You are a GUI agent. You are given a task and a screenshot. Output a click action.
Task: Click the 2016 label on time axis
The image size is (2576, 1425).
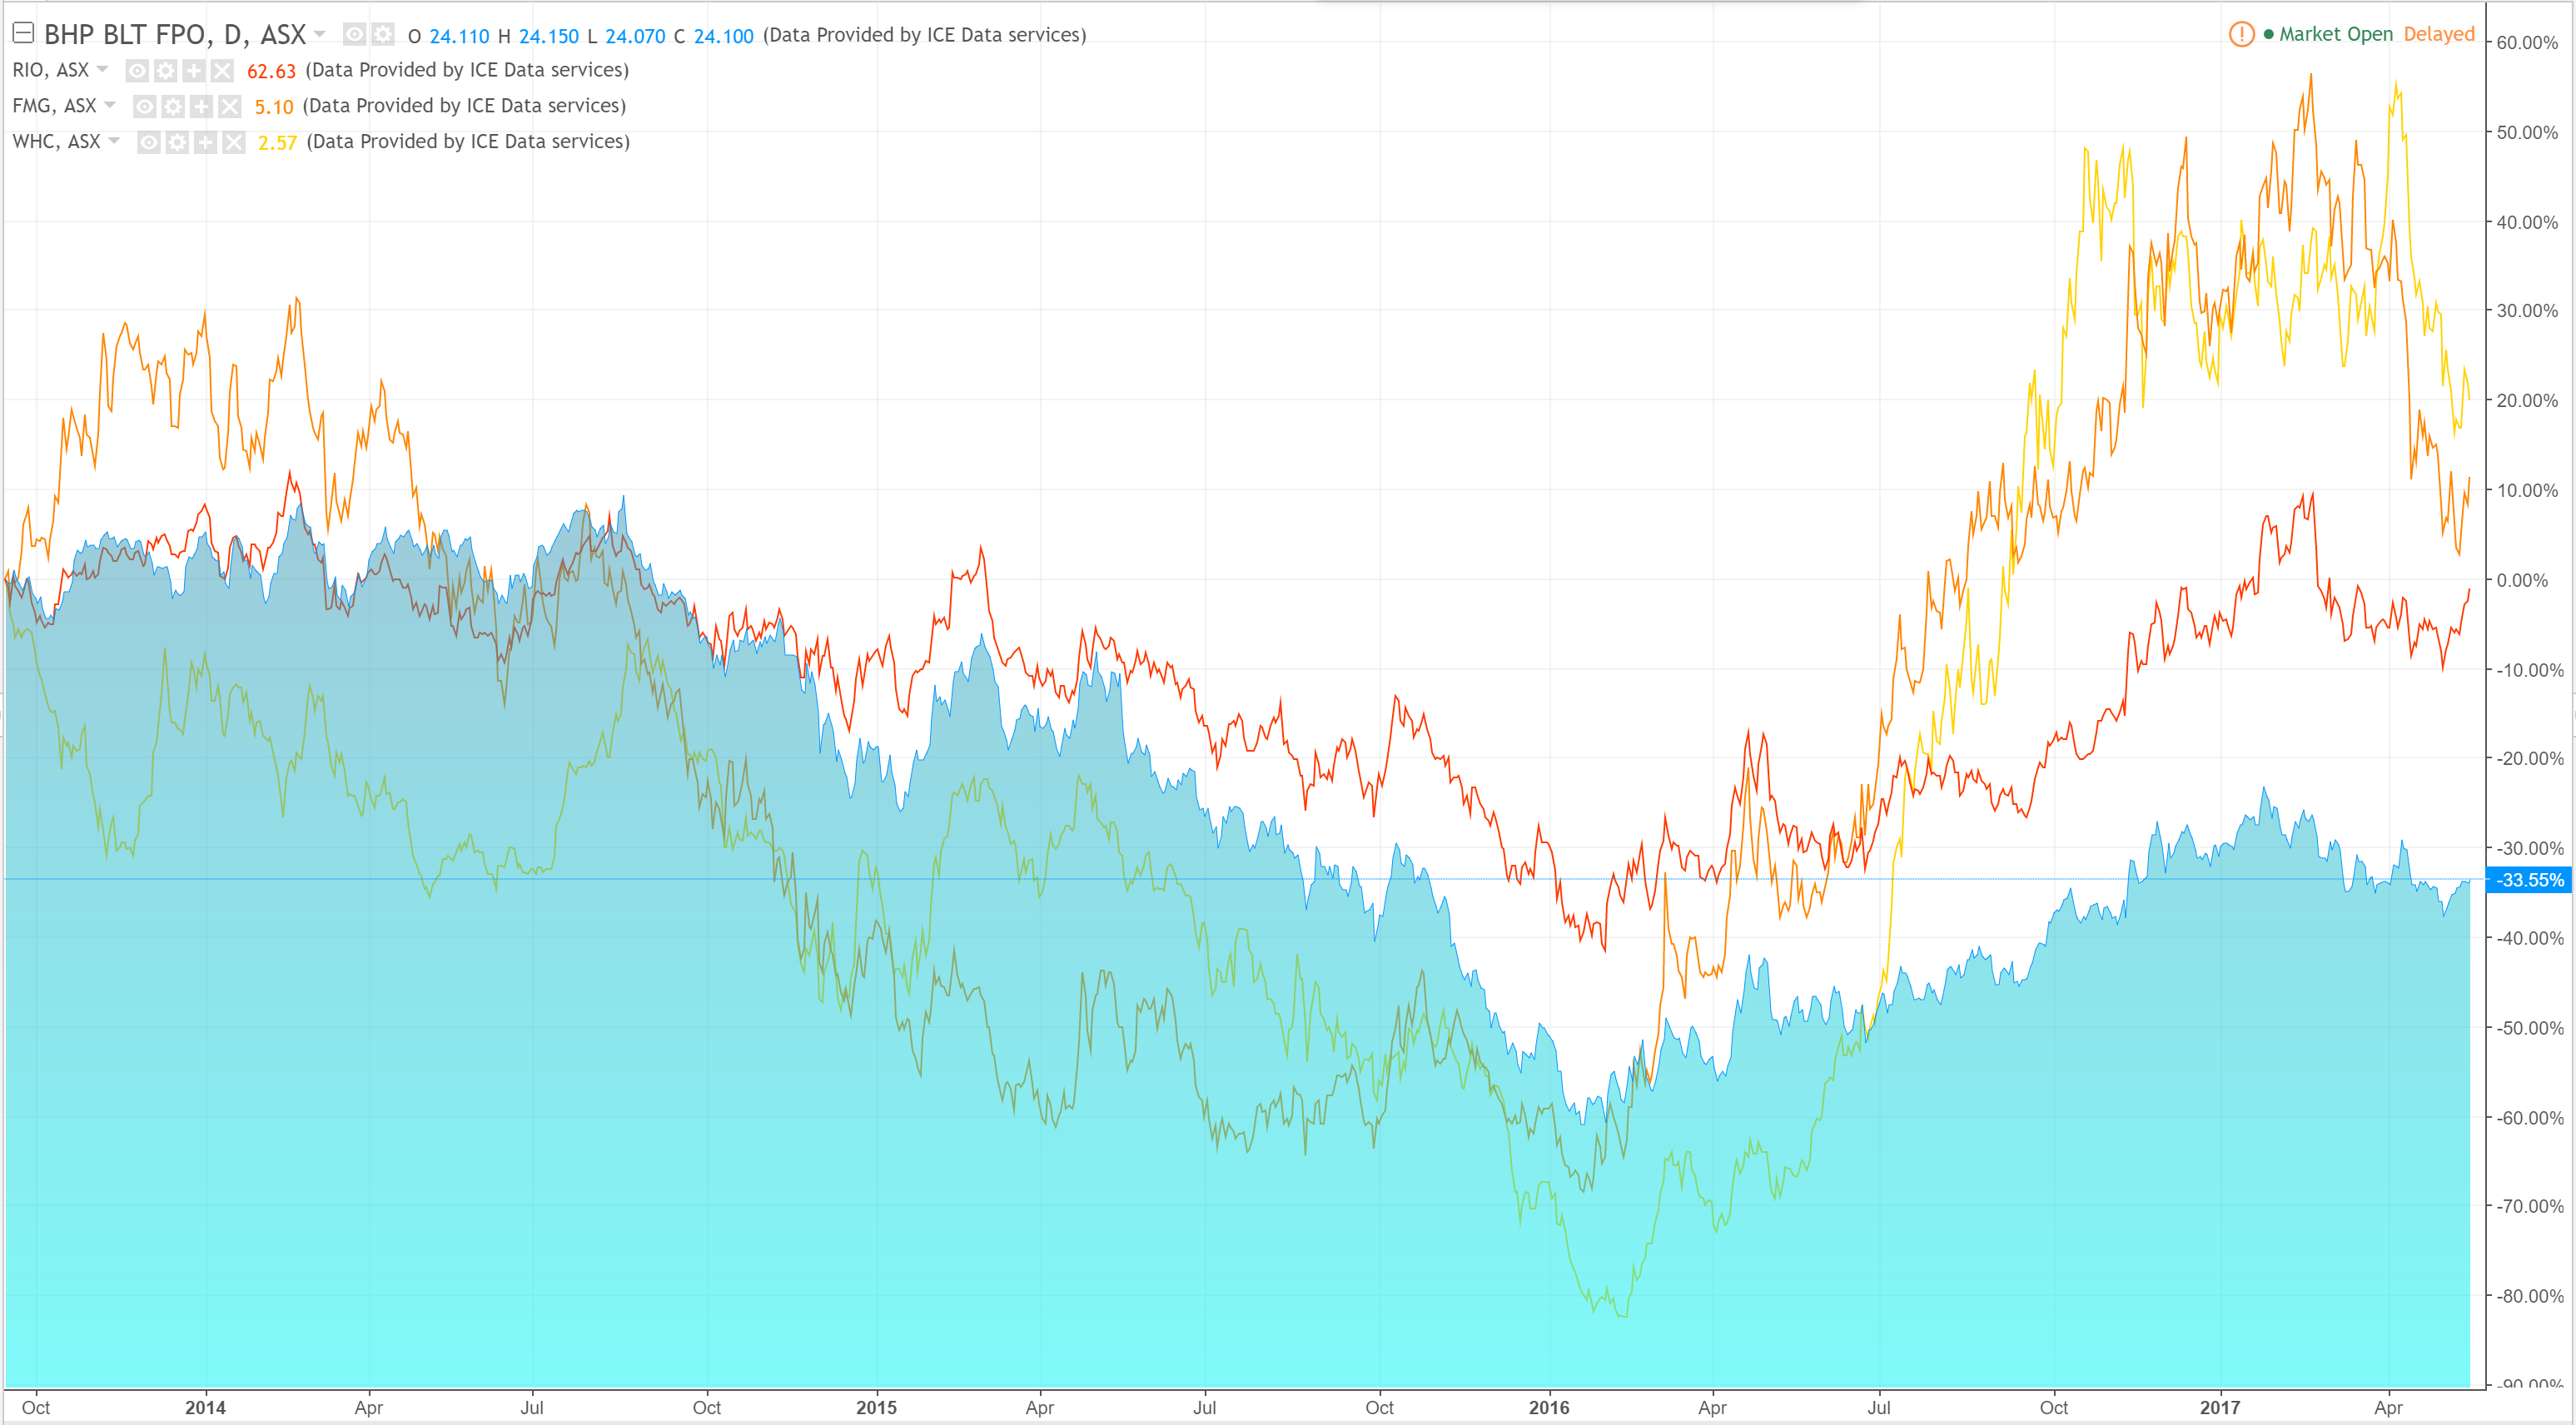pyautogui.click(x=1549, y=1407)
